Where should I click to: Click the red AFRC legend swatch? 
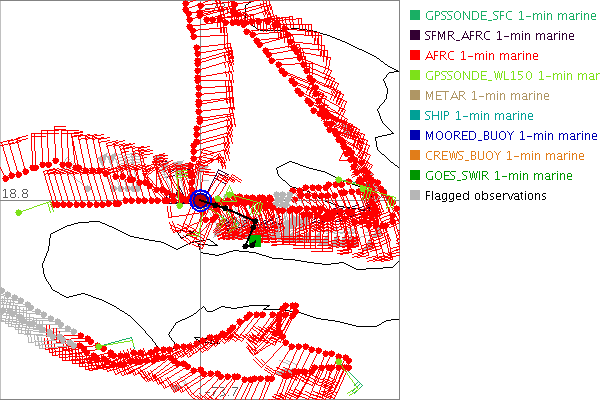pos(413,56)
